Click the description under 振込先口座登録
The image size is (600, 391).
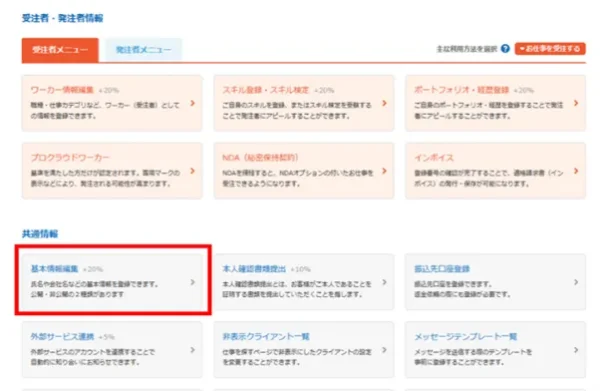click(462, 289)
